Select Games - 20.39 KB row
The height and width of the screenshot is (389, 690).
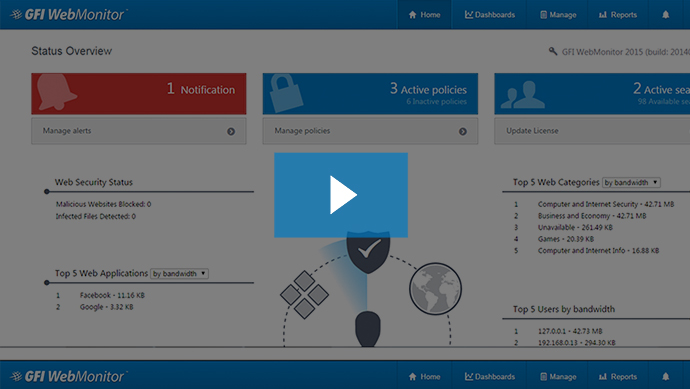coord(566,239)
